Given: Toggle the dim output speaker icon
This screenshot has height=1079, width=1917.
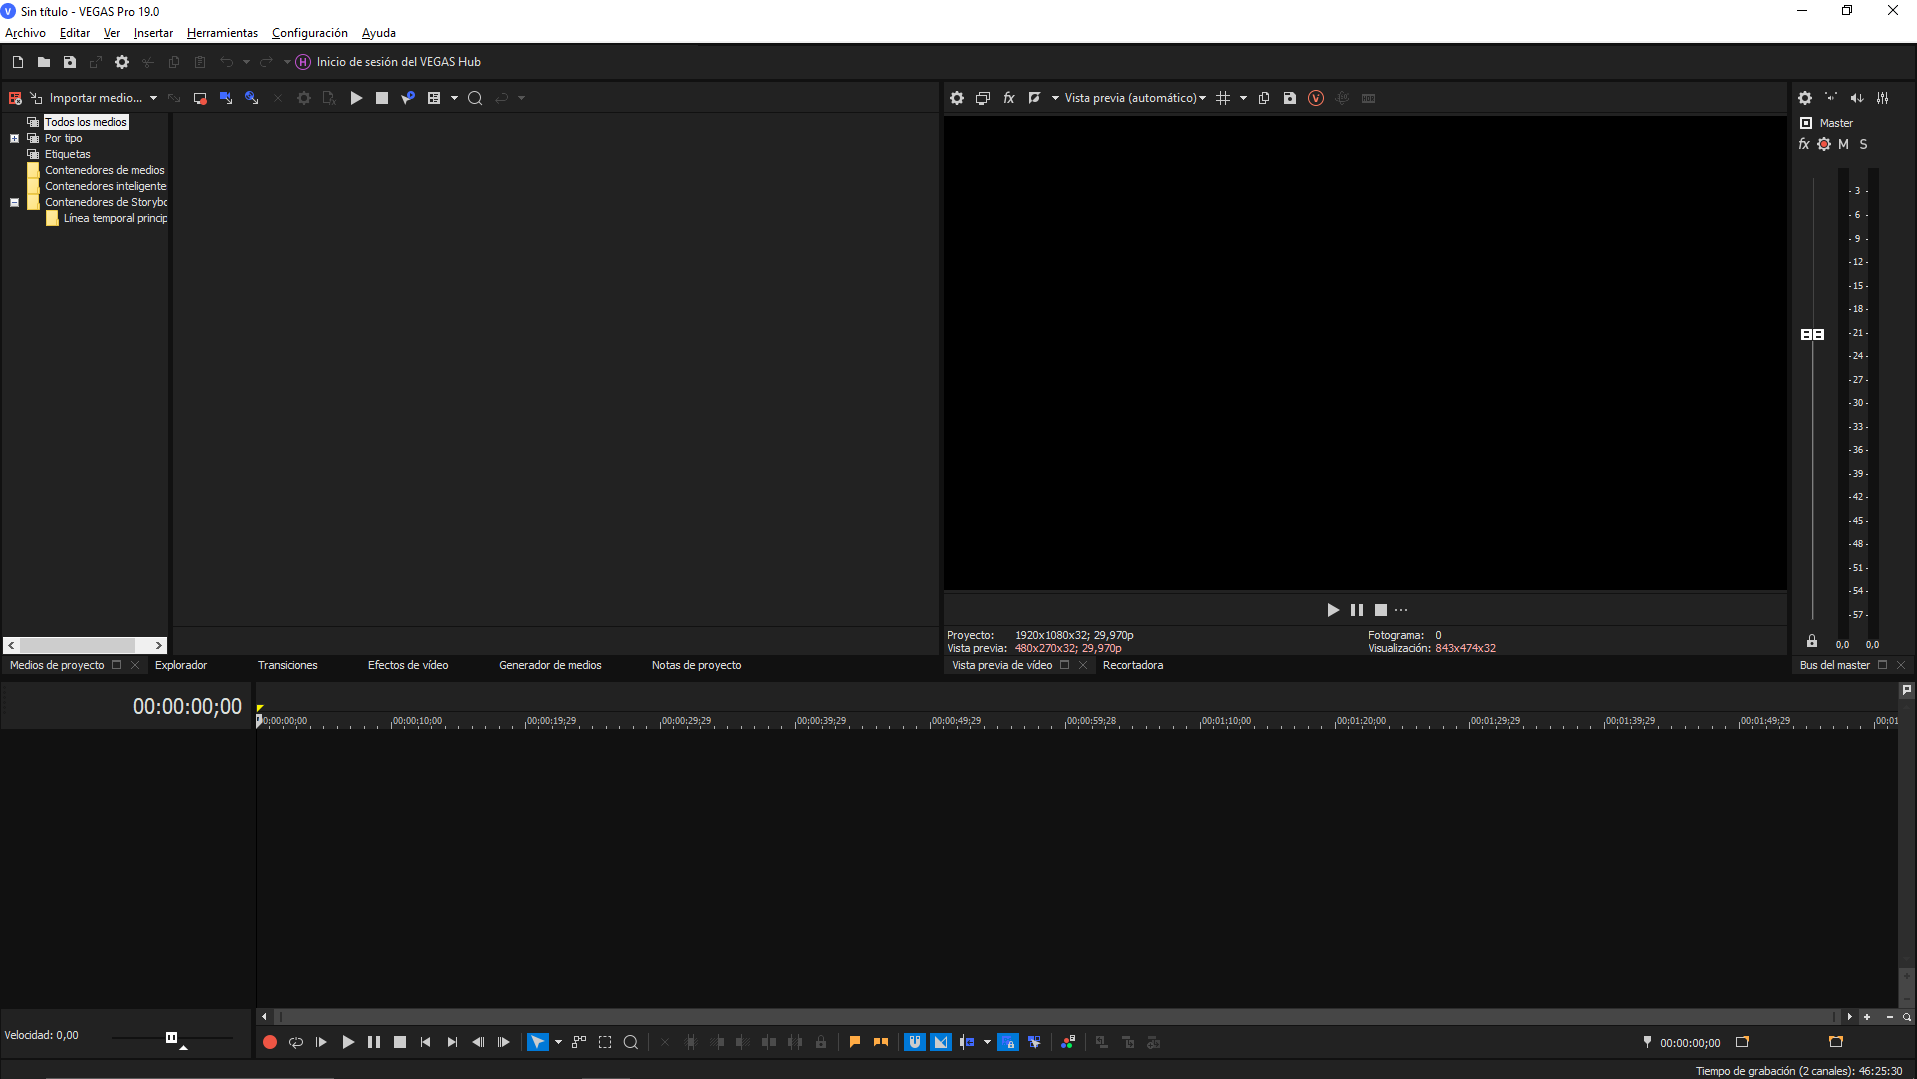Looking at the screenshot, I should click(1857, 98).
